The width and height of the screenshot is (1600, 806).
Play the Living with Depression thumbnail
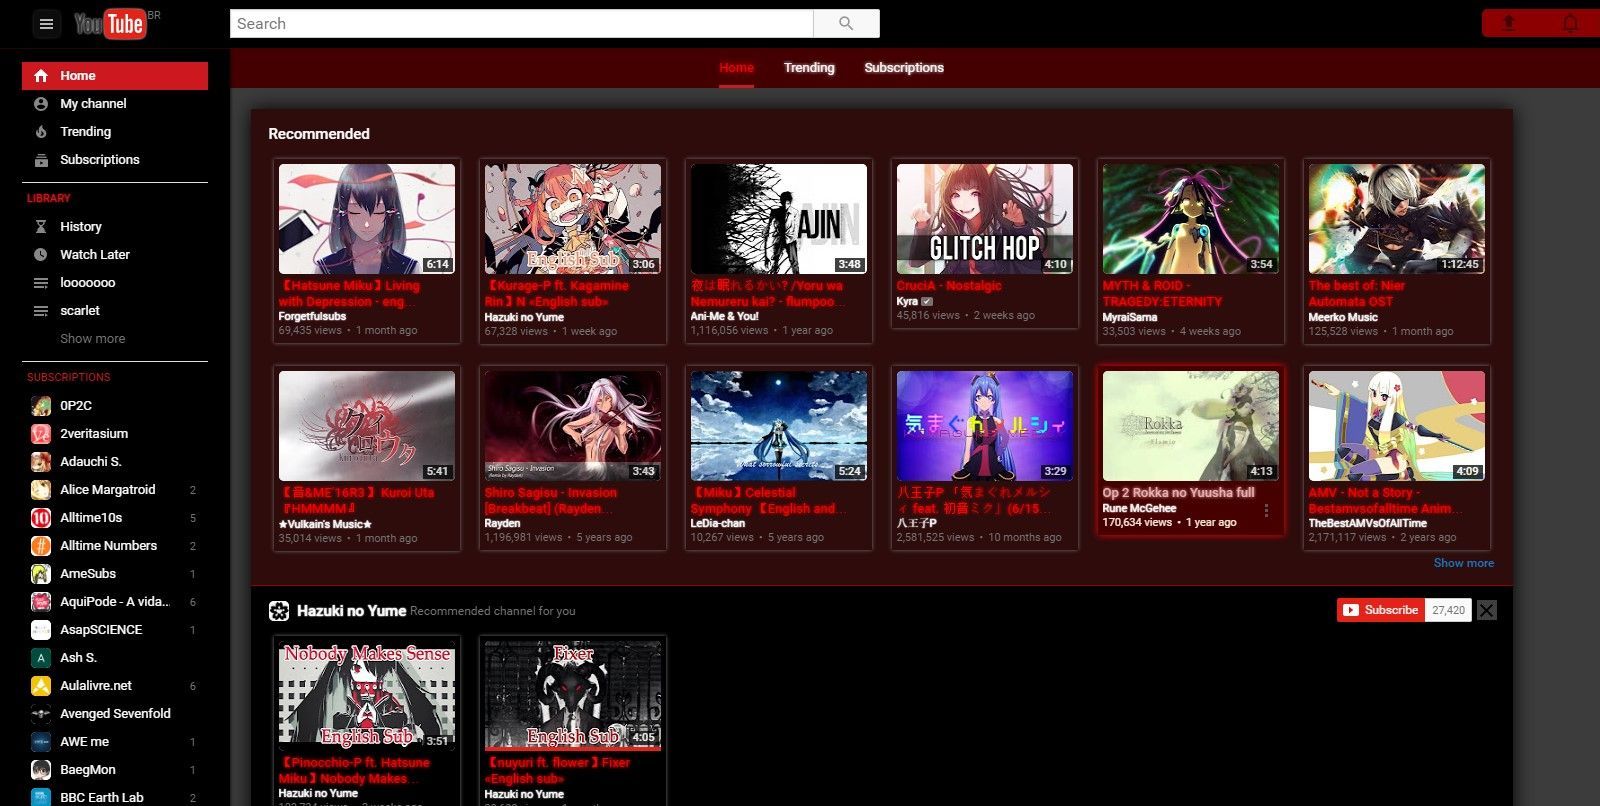367,219
